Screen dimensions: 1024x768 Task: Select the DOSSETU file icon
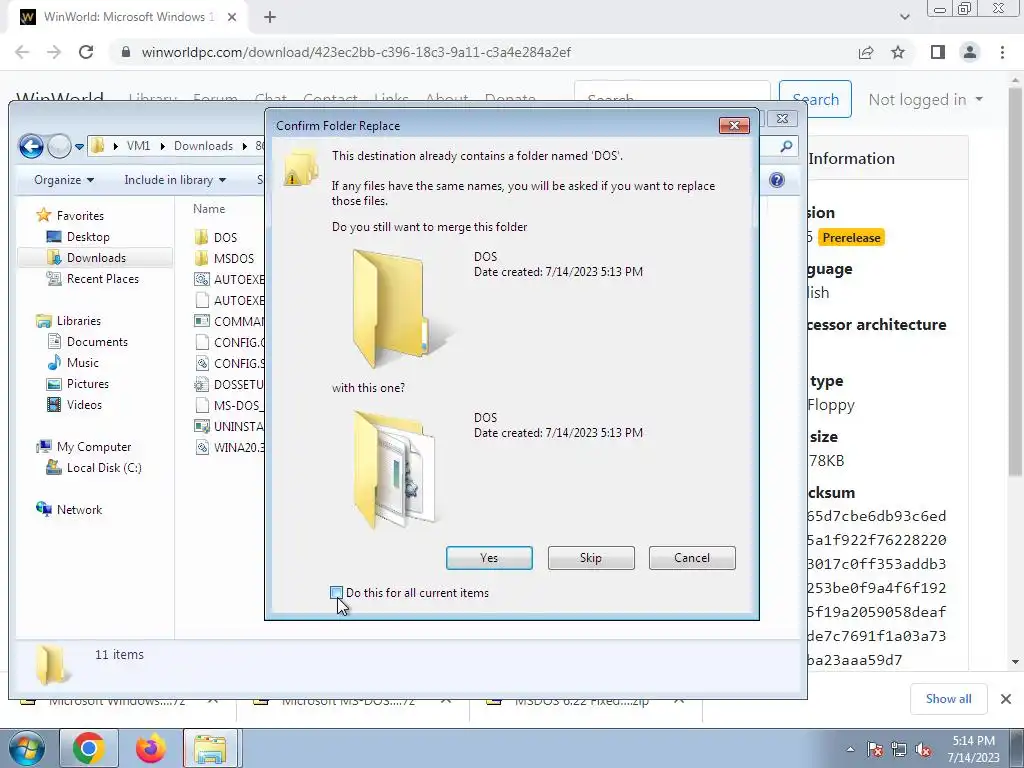pos(201,385)
